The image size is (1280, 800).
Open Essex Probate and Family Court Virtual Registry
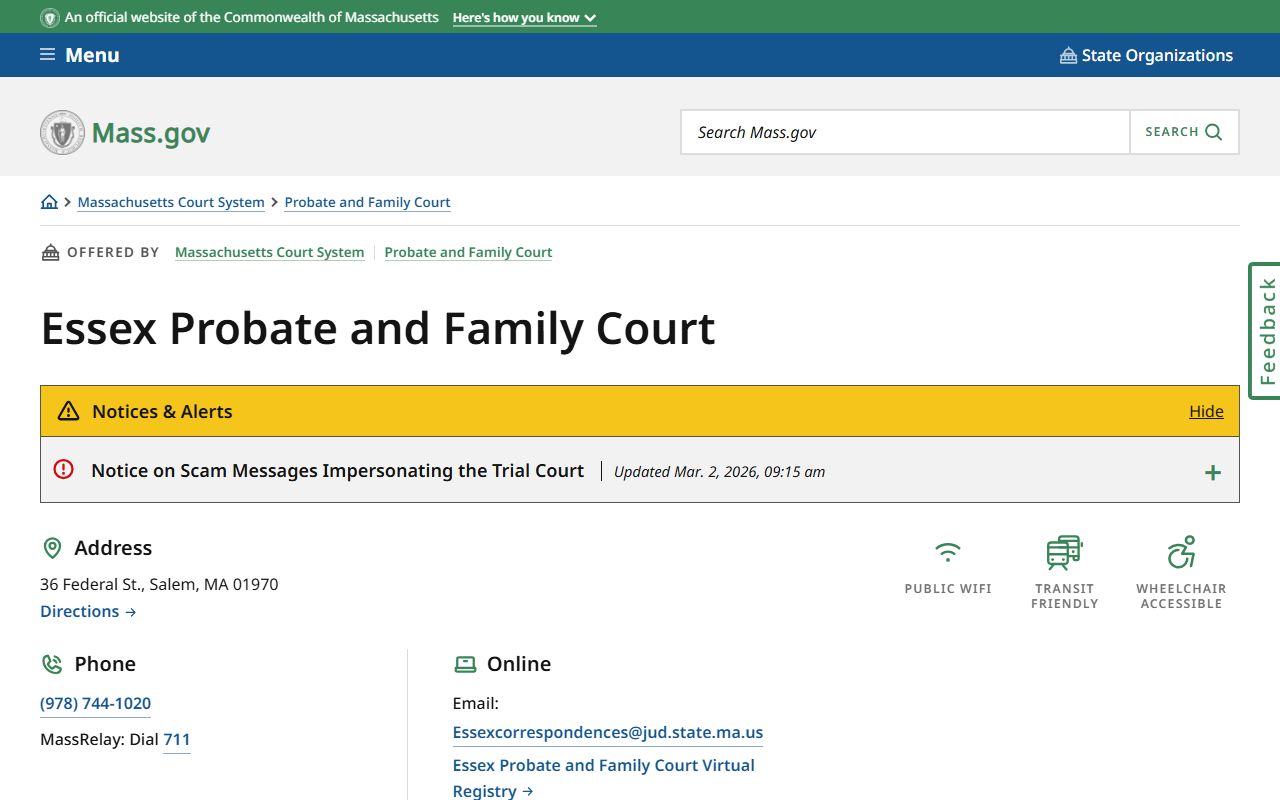pos(603,778)
